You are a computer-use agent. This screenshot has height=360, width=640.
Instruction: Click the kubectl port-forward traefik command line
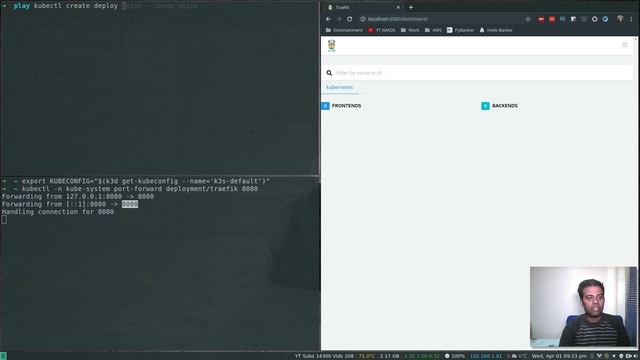pyautogui.click(x=130, y=189)
